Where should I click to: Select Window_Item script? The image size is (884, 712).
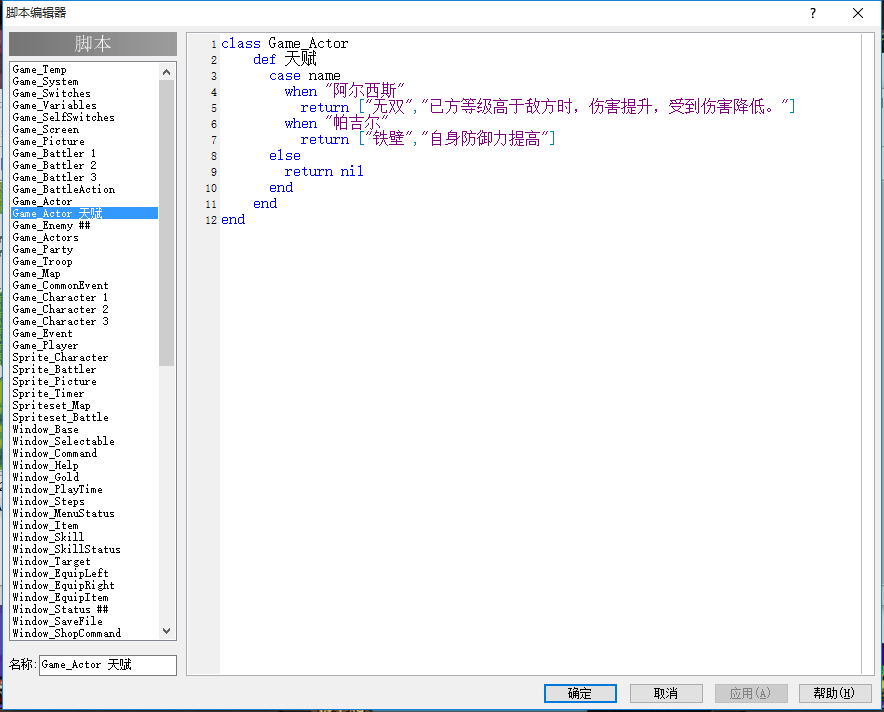85,525
